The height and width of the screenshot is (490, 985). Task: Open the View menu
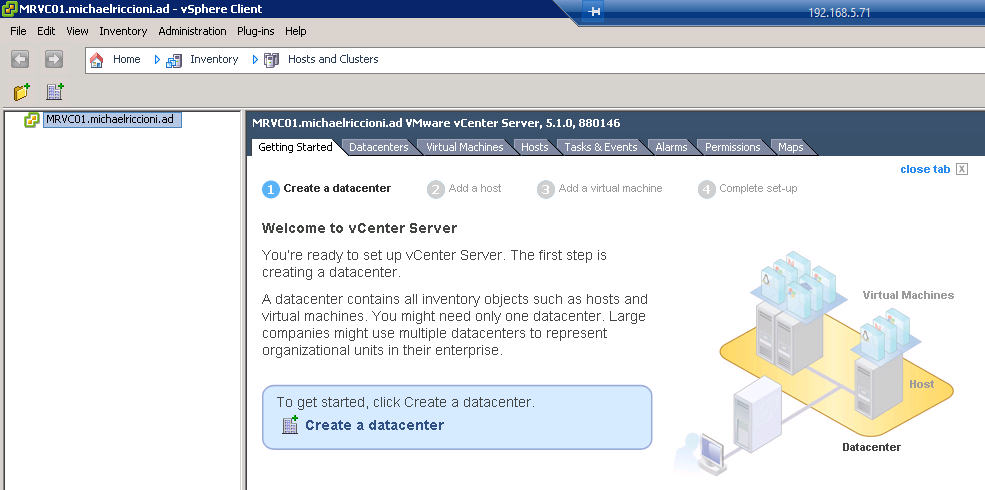tap(77, 31)
